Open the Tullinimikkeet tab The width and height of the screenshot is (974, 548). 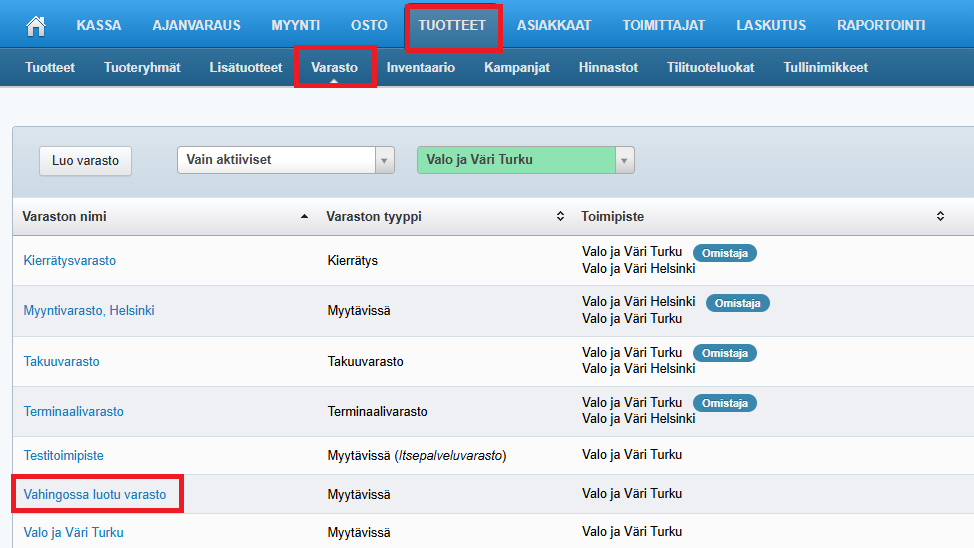825,68
